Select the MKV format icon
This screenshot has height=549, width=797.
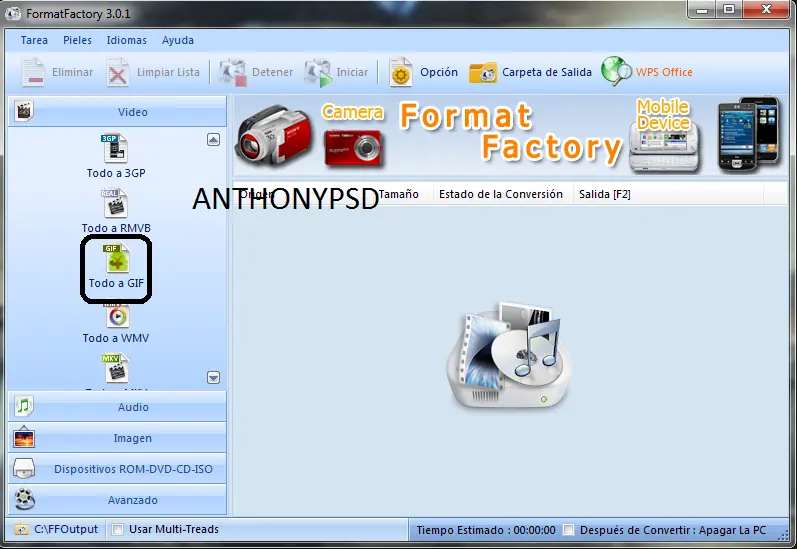[x=116, y=368]
